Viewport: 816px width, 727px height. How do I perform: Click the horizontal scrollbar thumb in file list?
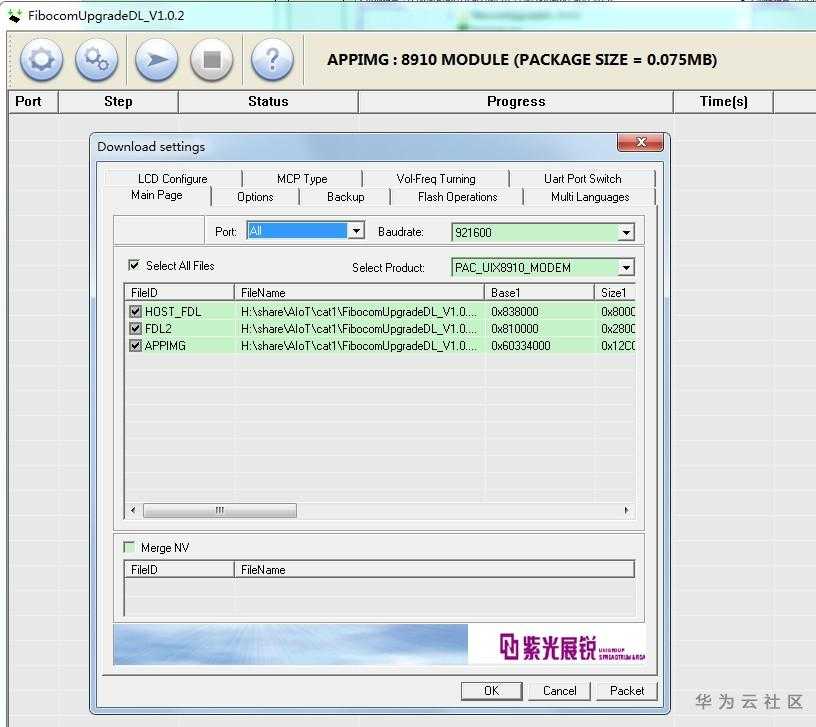pyautogui.click(x=220, y=510)
